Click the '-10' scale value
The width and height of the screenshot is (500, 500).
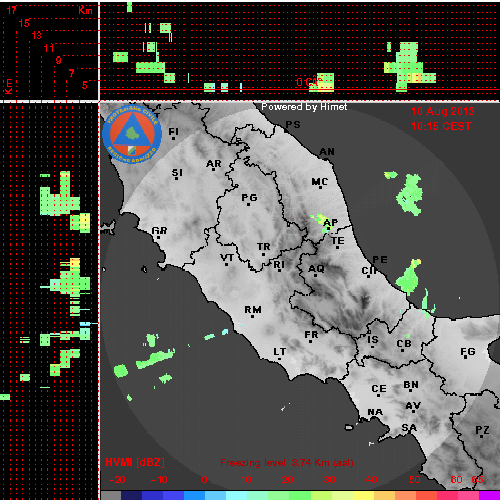(x=159, y=480)
